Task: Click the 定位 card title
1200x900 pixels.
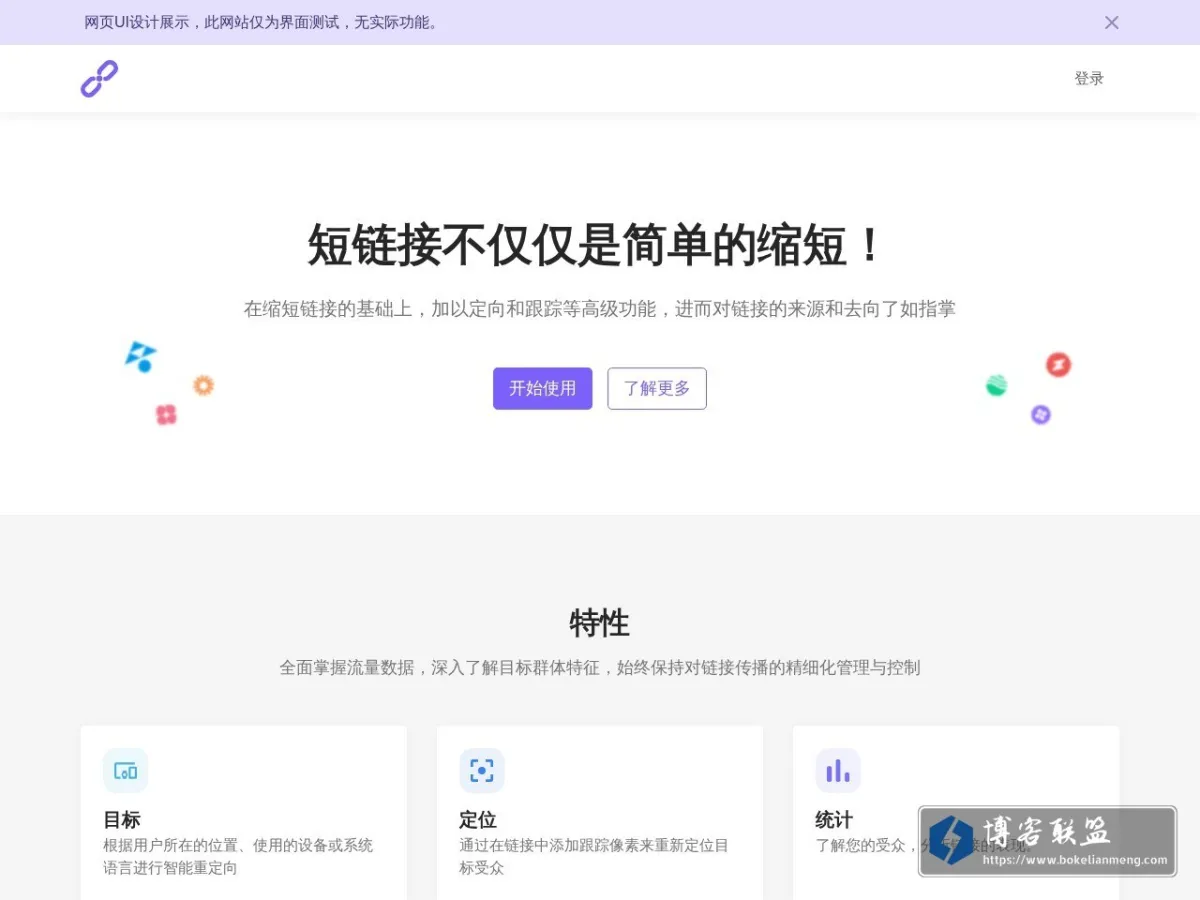Action: pyautogui.click(x=478, y=820)
